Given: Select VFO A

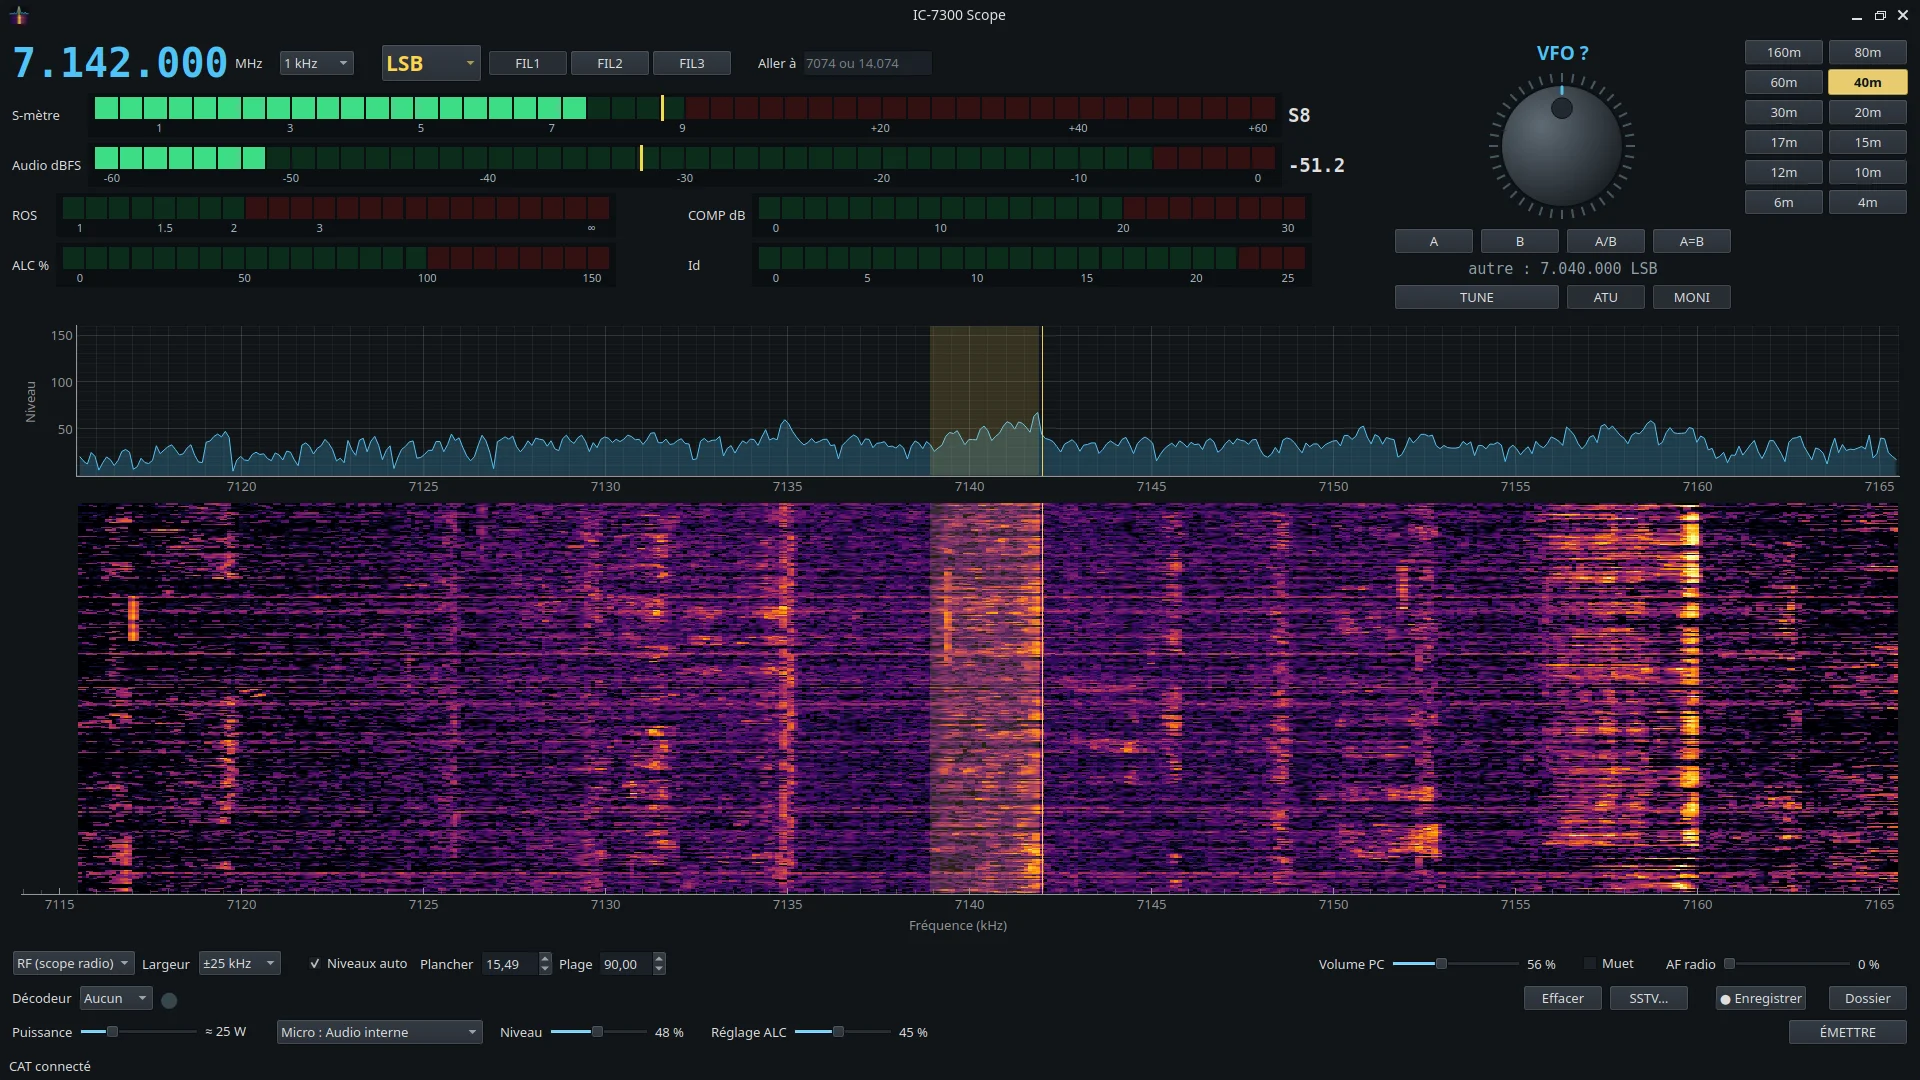Looking at the screenshot, I should coord(1433,241).
